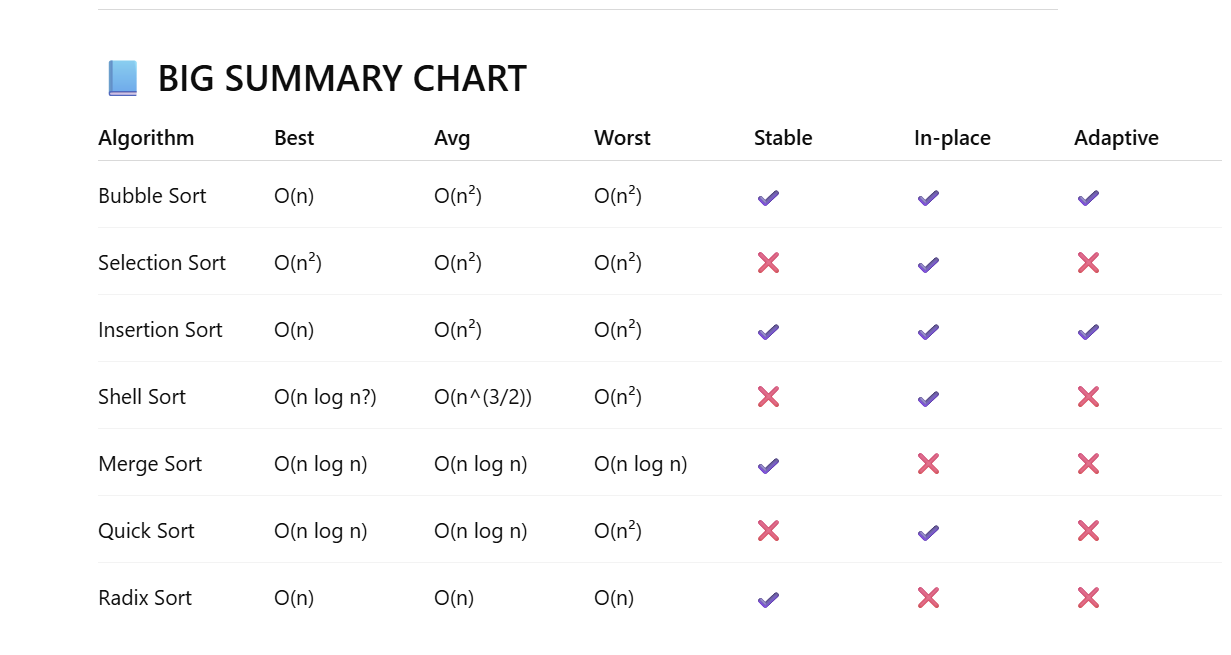Screen dimensions: 1231x655
Task: Click the Worst column header
Action: click(x=622, y=138)
